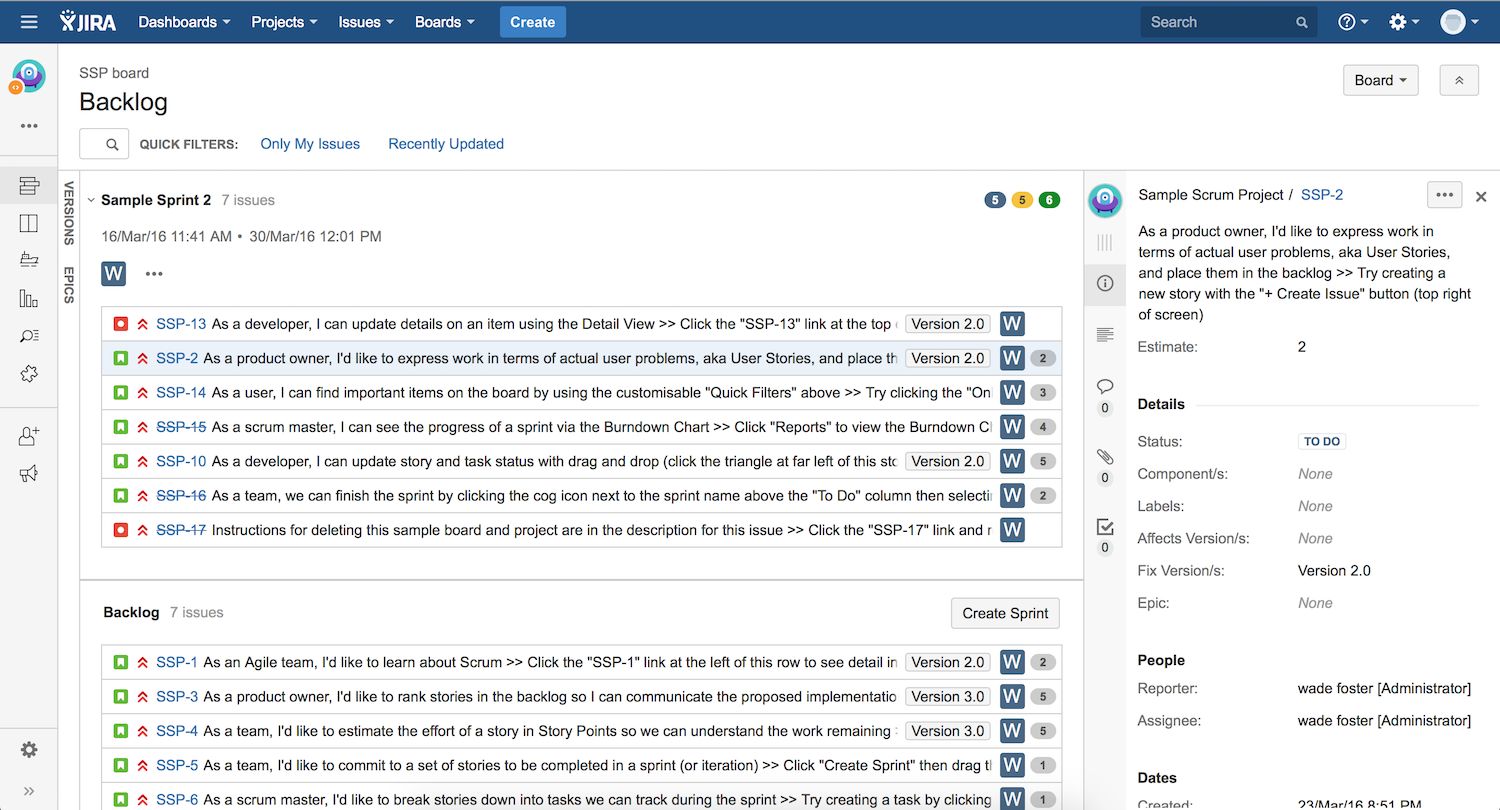Viewport: 1500px width, 810px height.
Task: Open the Board dropdown button
Action: [x=1380, y=80]
